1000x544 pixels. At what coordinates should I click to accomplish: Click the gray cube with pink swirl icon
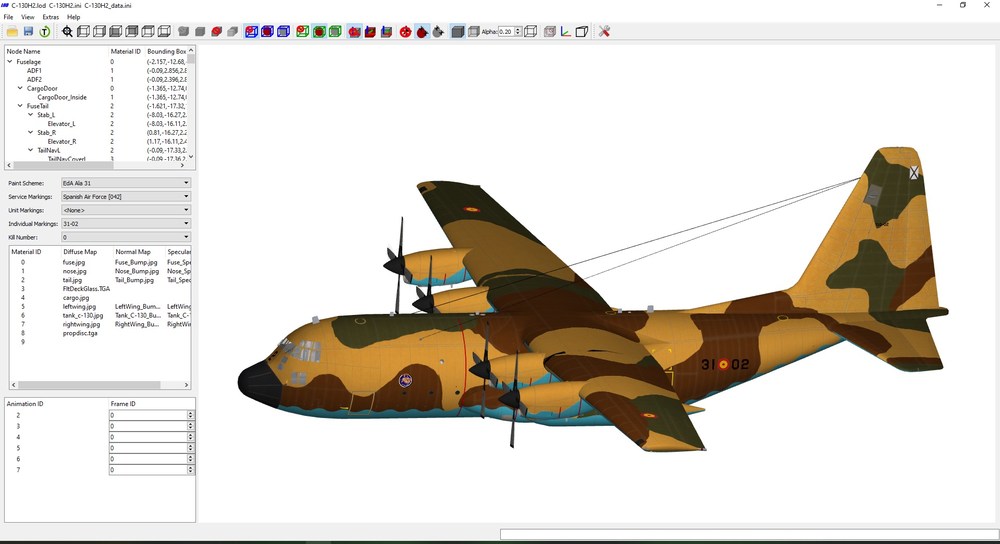coord(550,31)
